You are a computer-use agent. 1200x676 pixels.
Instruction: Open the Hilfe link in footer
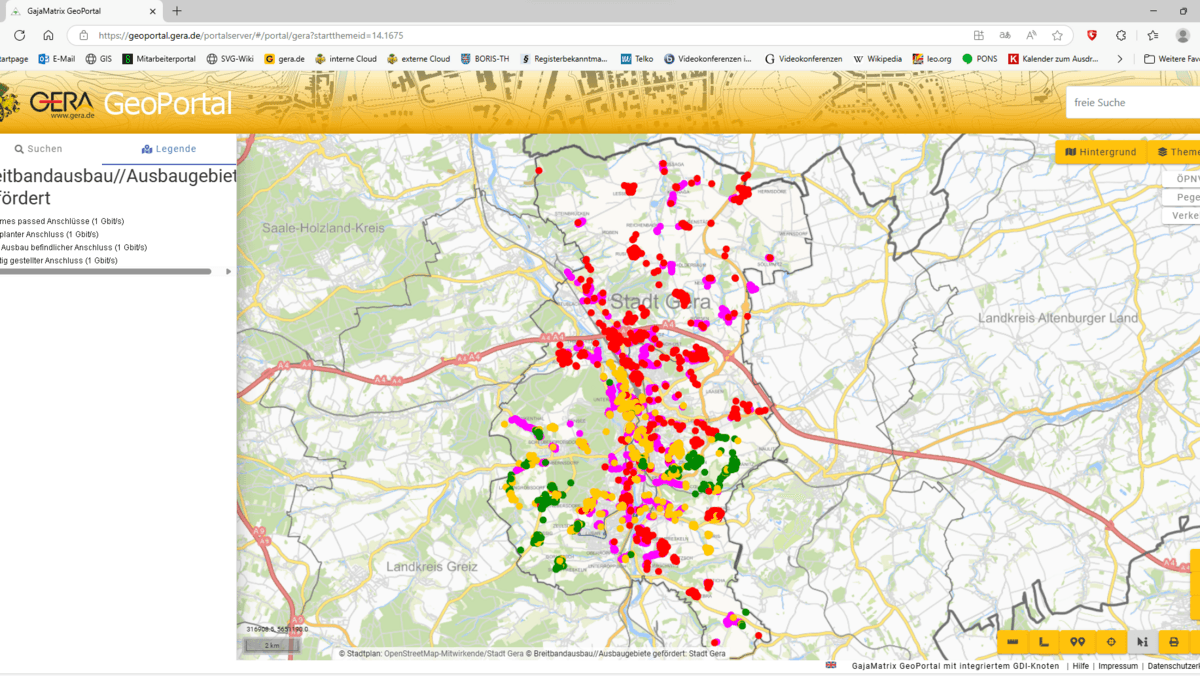[1080, 666]
